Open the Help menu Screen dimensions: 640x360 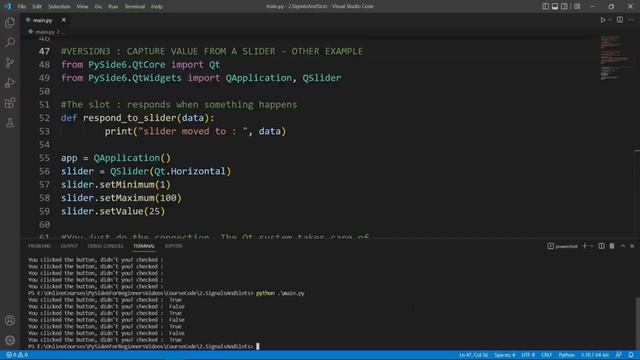(157, 7)
